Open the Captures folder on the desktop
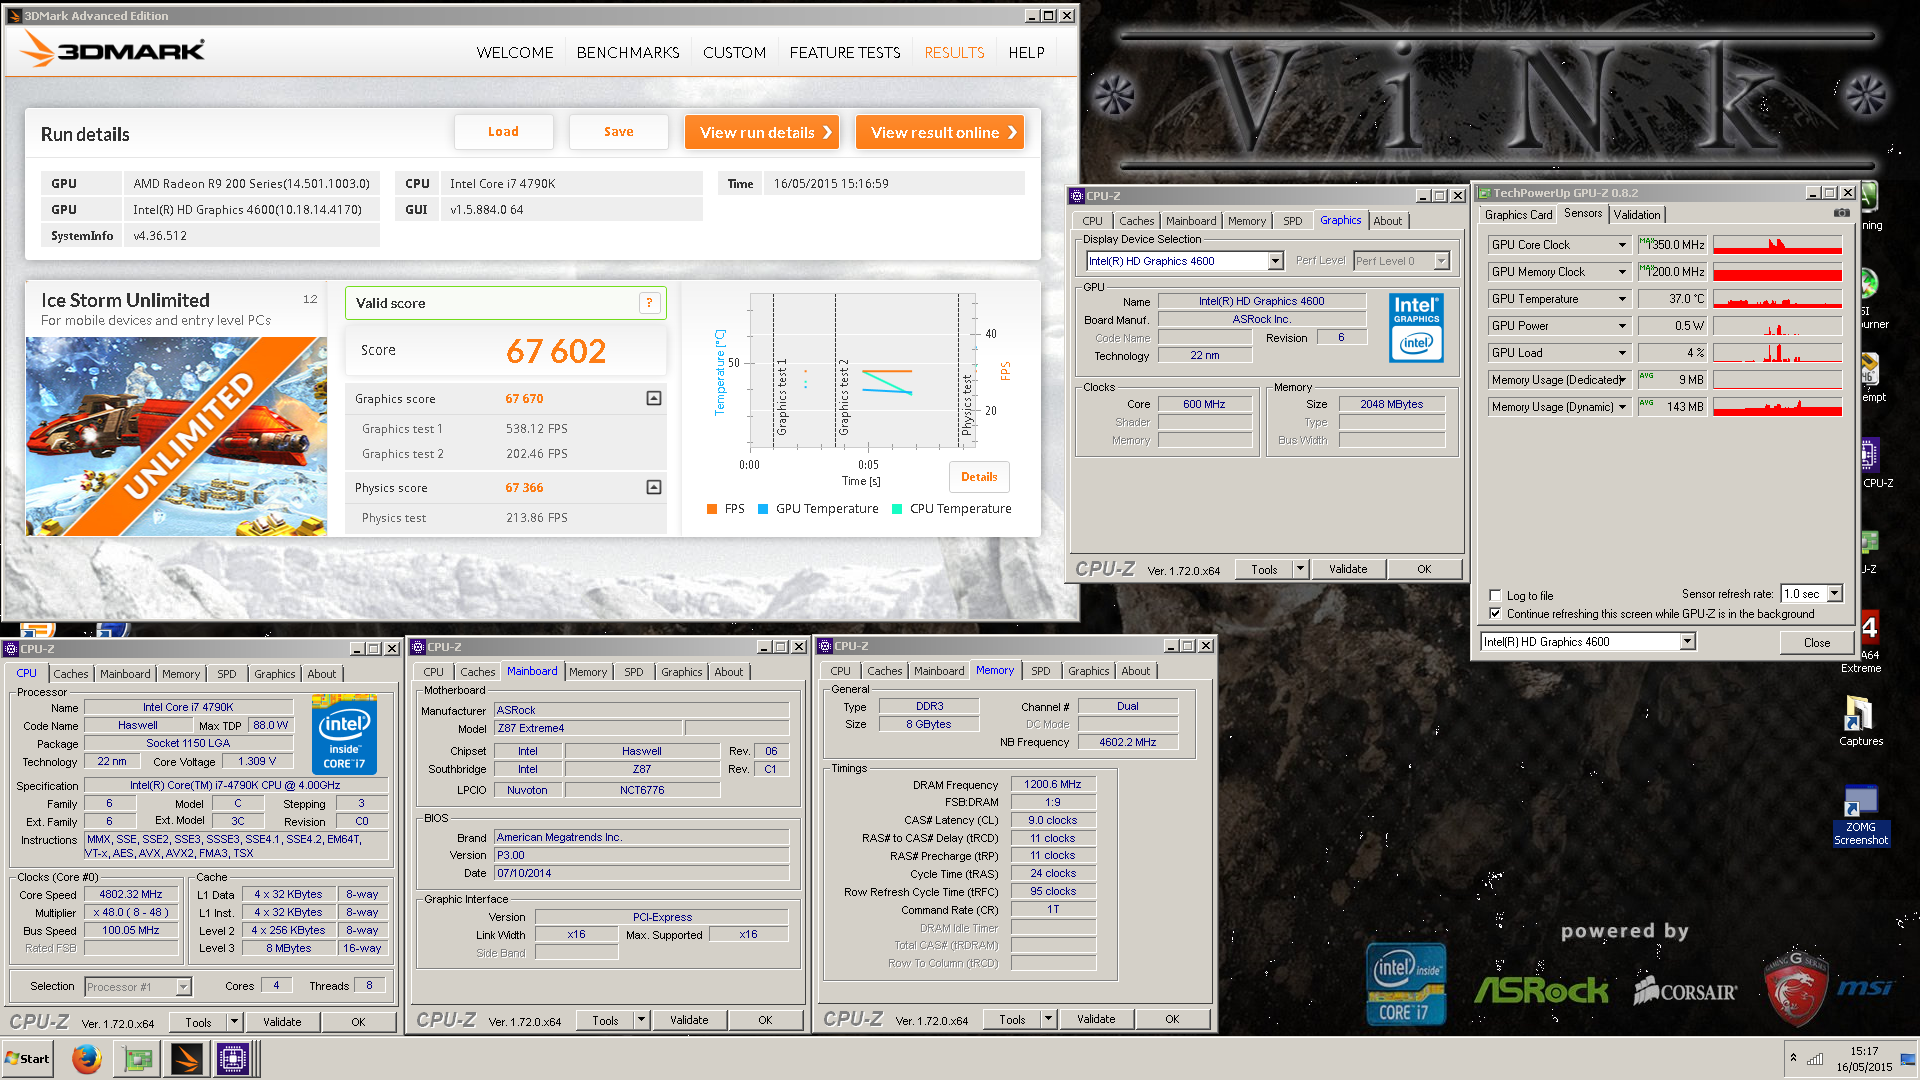Viewport: 1920px width, 1080px height. coord(1860,720)
